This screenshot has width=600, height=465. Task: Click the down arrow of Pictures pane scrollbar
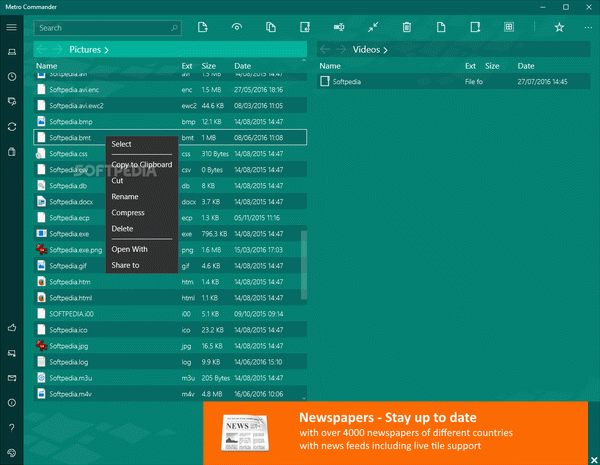304,398
